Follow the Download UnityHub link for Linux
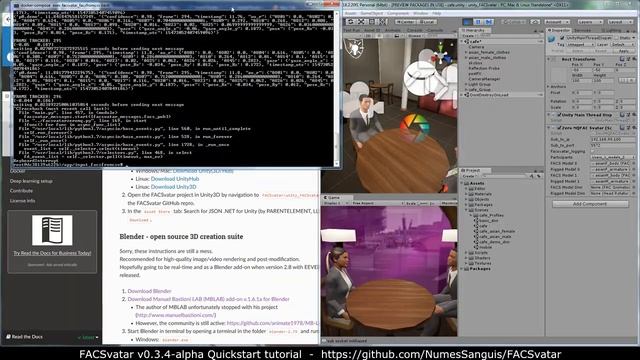This screenshot has width=640, height=360. 175,179
